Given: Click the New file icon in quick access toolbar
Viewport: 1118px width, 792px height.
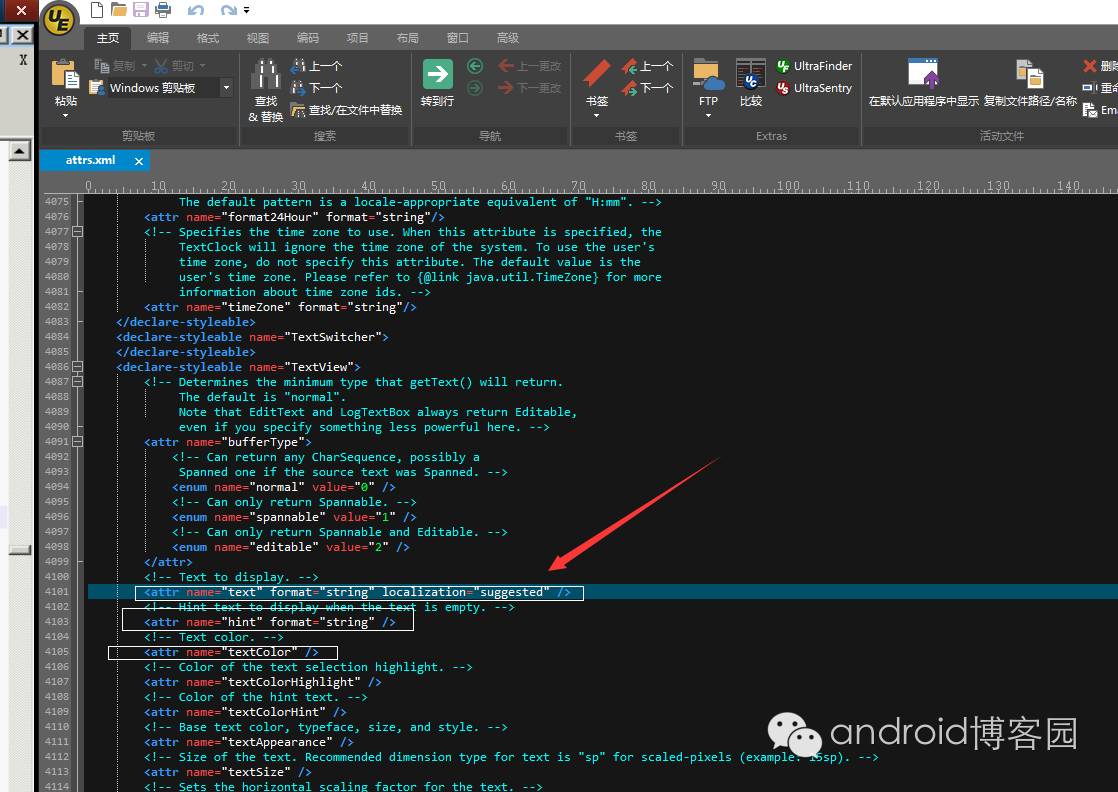Looking at the screenshot, I should (96, 10).
